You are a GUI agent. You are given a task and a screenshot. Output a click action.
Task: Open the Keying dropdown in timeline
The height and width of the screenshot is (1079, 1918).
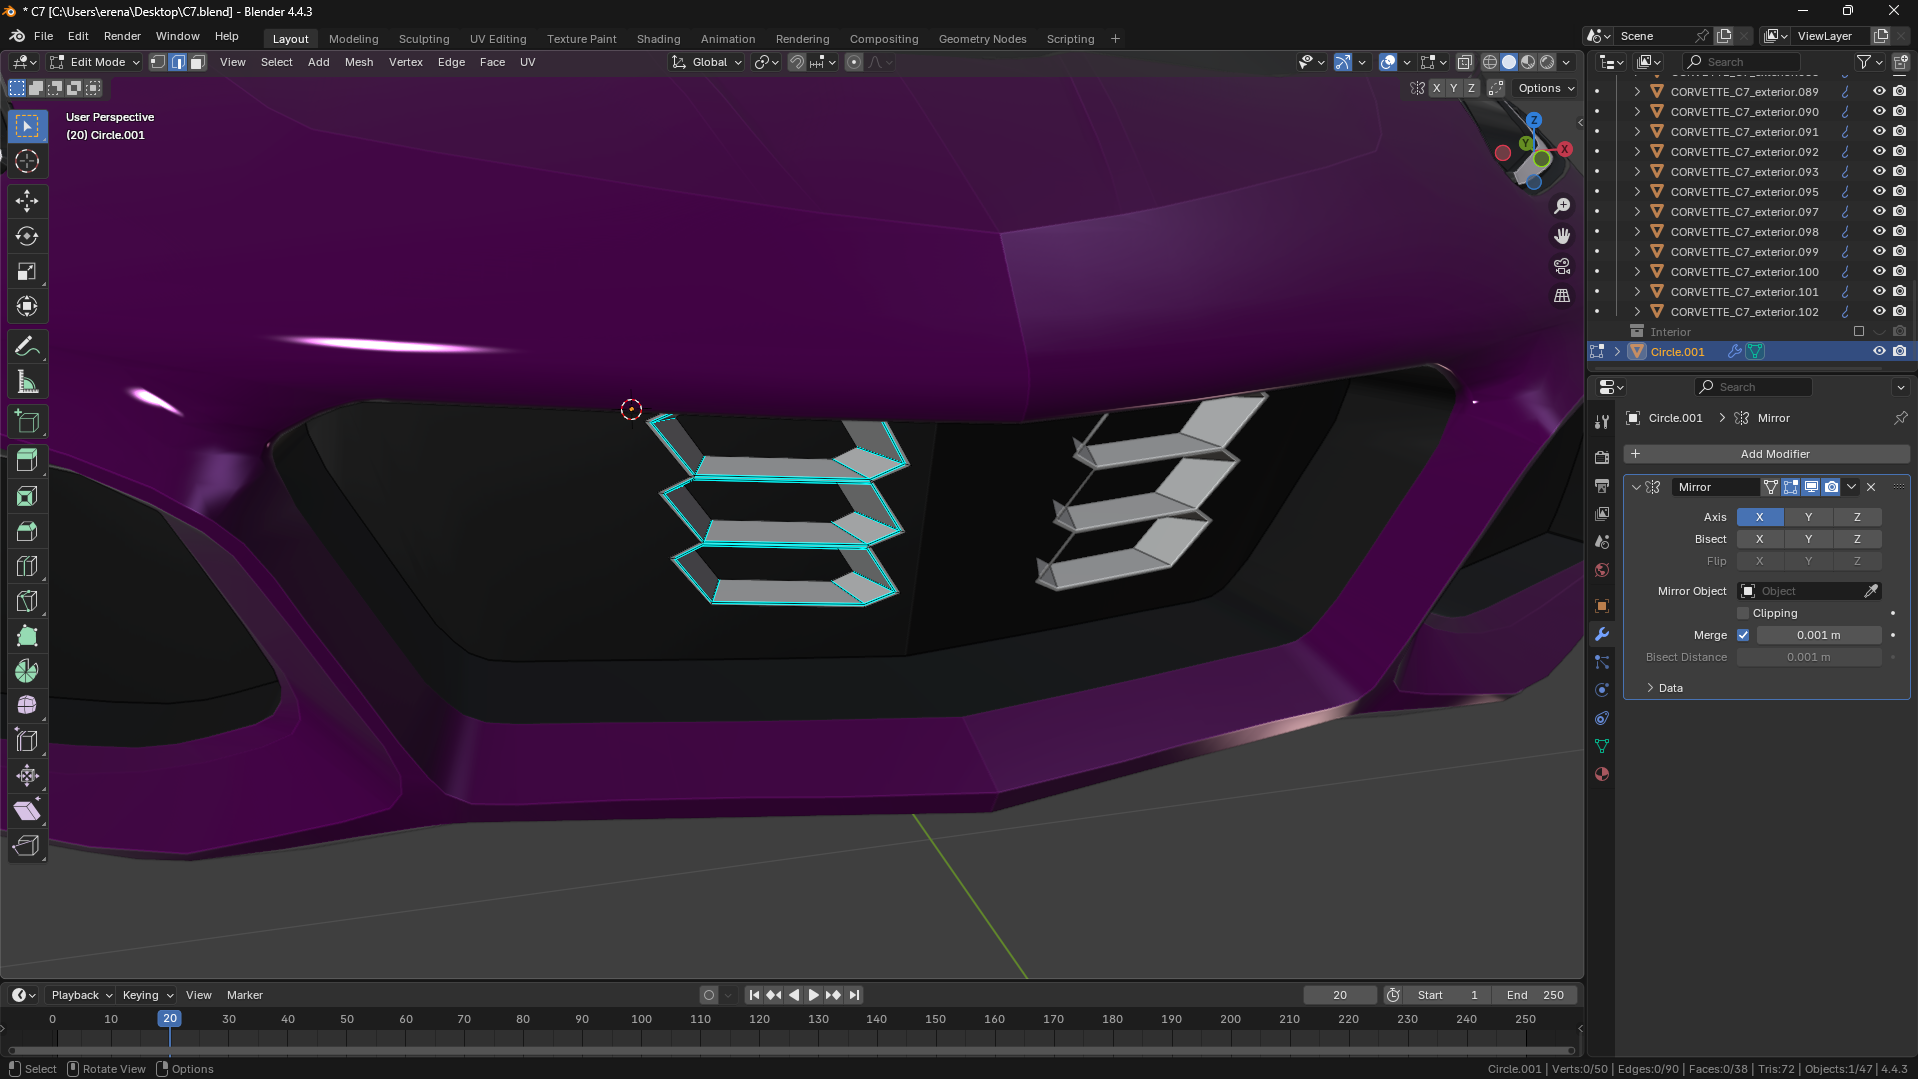click(147, 995)
